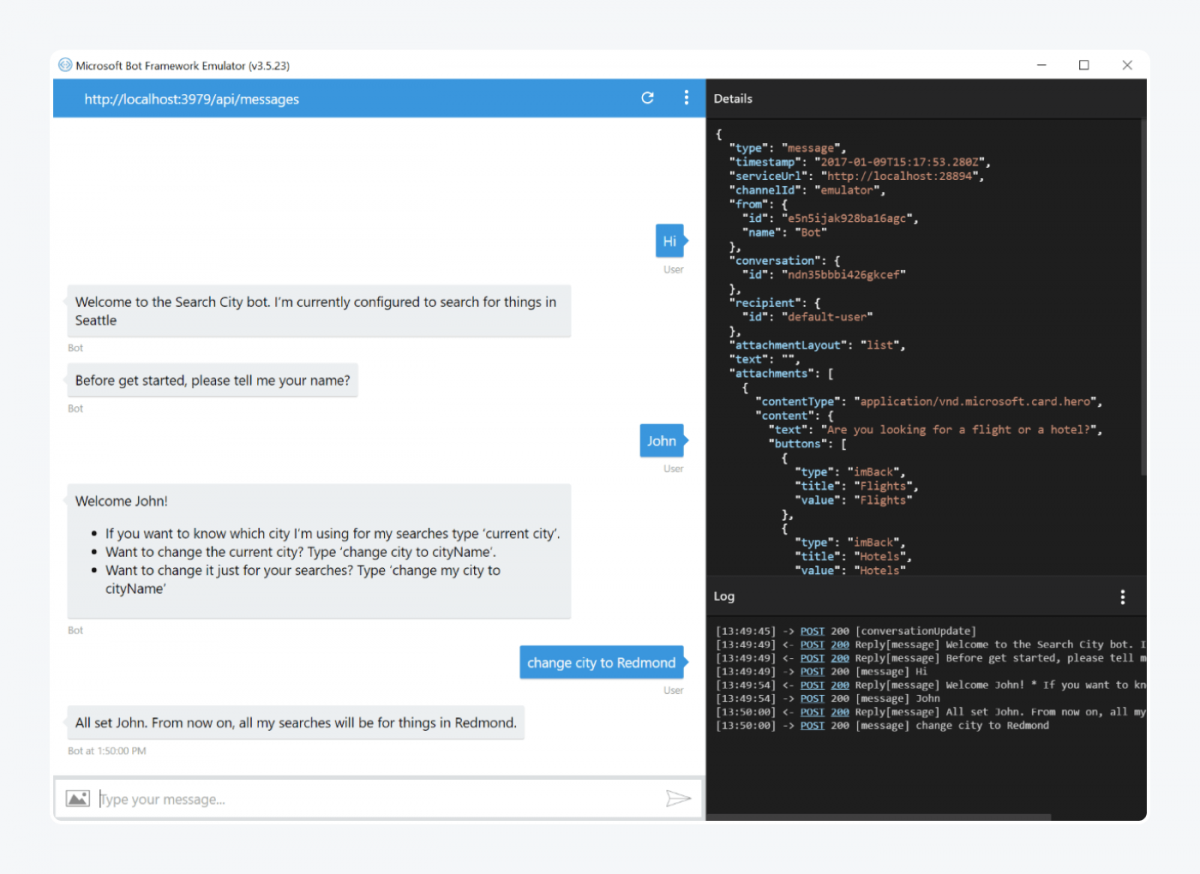The width and height of the screenshot is (1200, 874).
Task: Click the John user message bubble
Action: coord(661,440)
